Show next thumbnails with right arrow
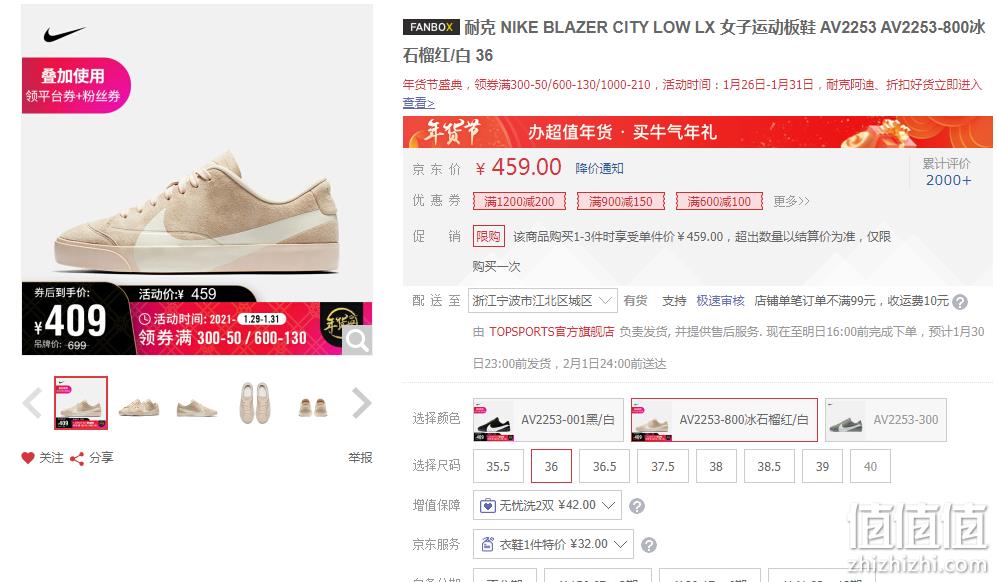Image resolution: width=997 pixels, height=582 pixels. coord(361,403)
